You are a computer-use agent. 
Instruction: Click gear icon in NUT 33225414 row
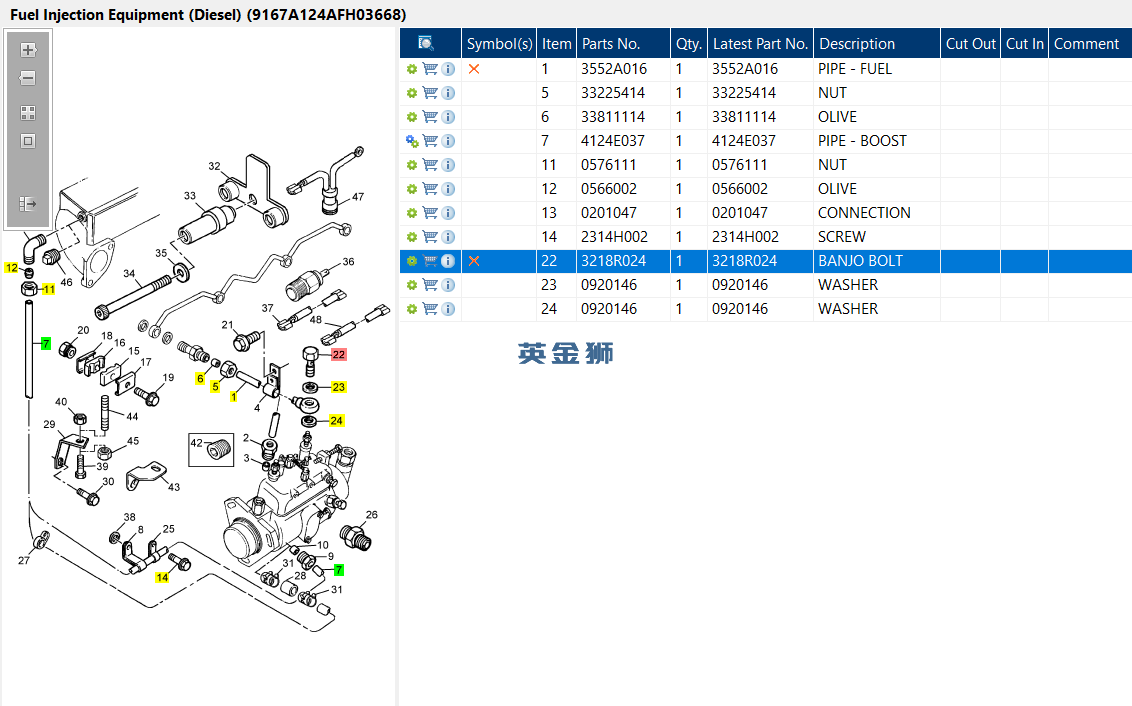tap(412, 93)
